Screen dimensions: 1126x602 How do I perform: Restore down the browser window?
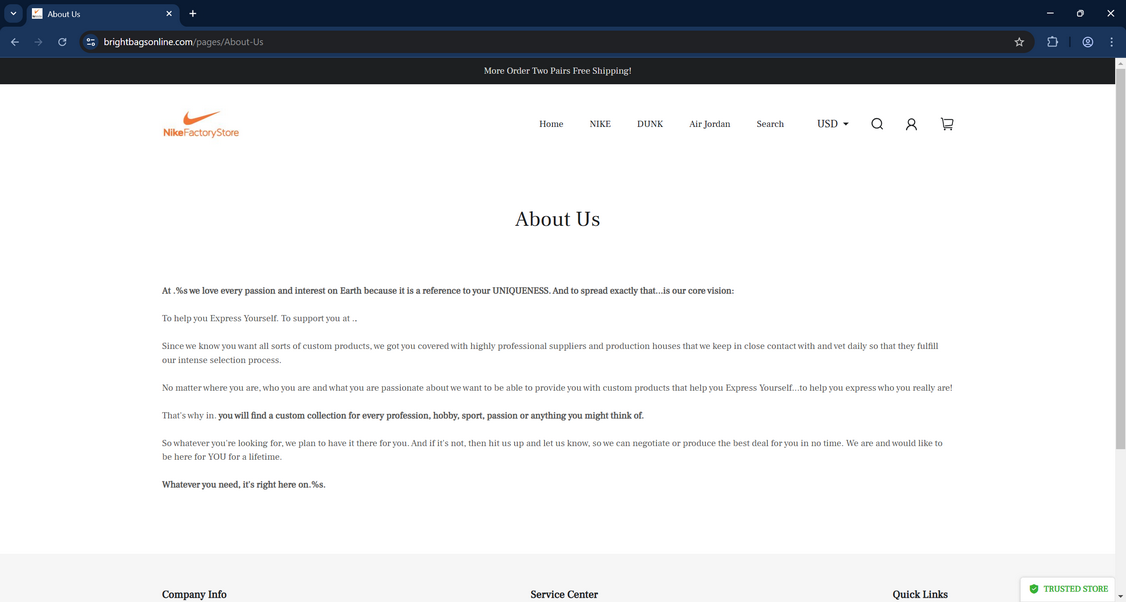[1080, 14]
